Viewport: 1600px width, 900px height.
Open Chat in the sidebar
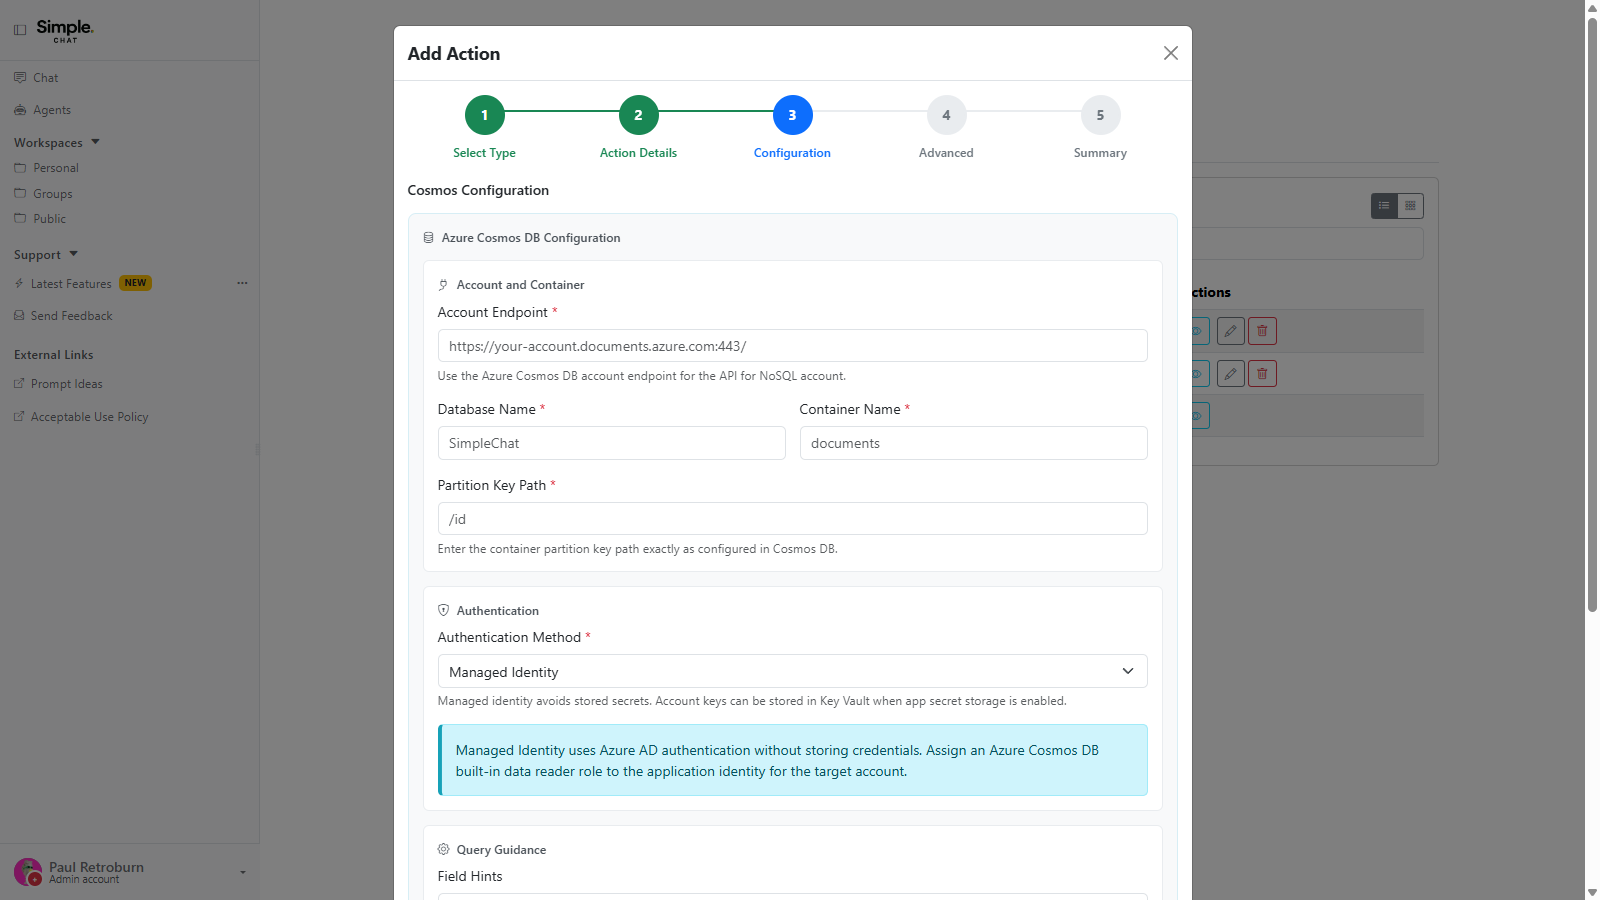(46, 78)
